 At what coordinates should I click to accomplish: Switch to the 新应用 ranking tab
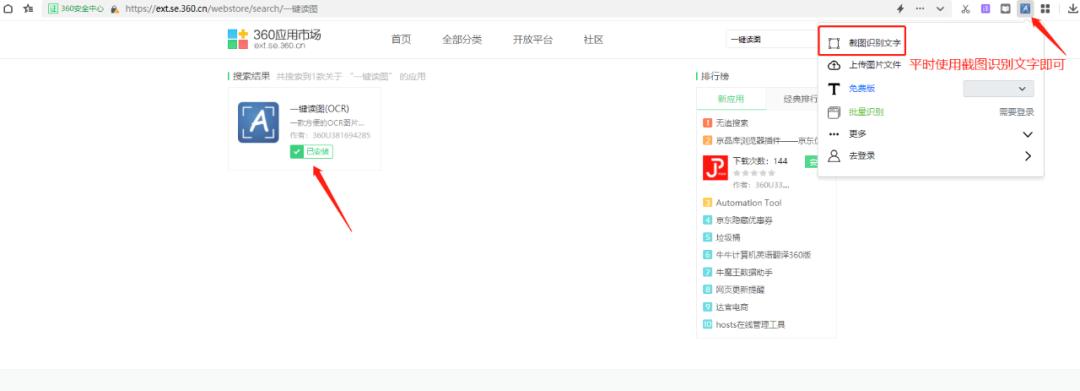click(x=731, y=99)
